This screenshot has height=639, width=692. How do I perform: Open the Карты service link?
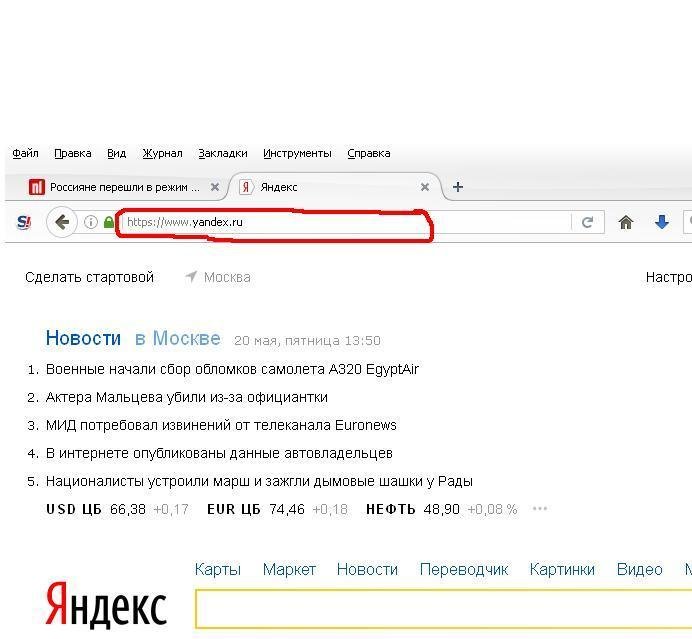(x=218, y=569)
